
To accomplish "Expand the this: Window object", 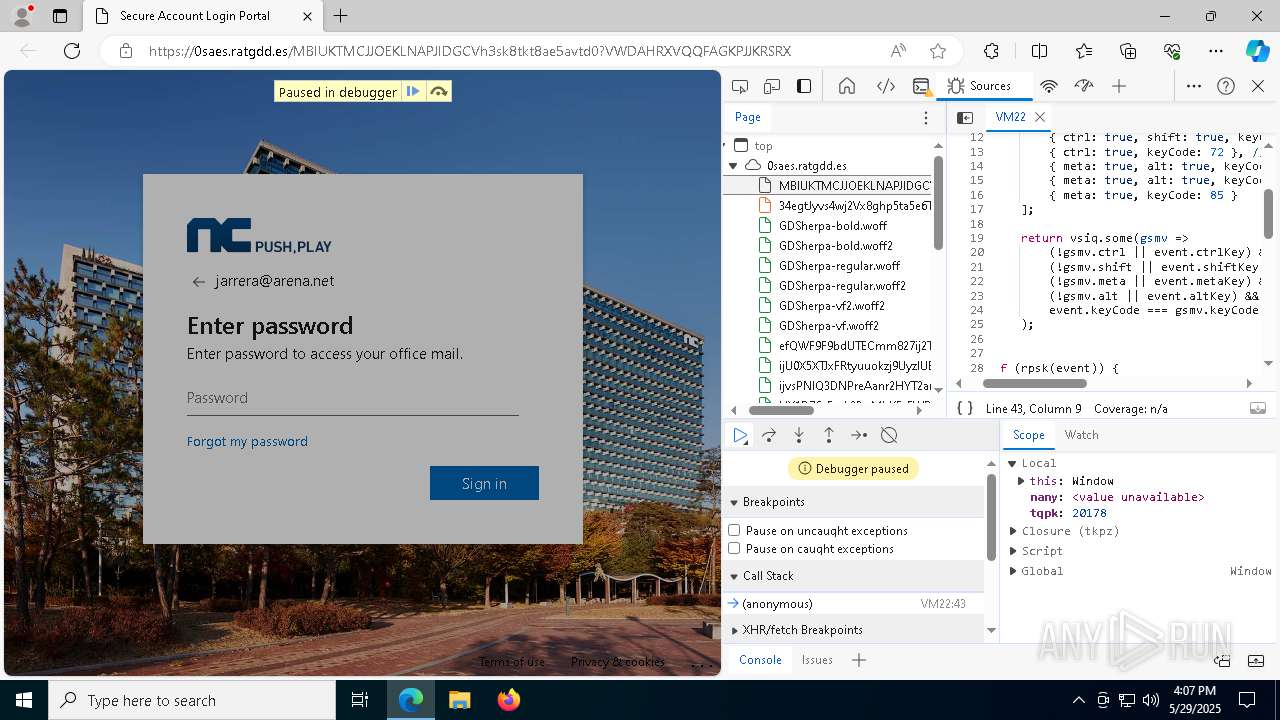I will pos(1021,481).
